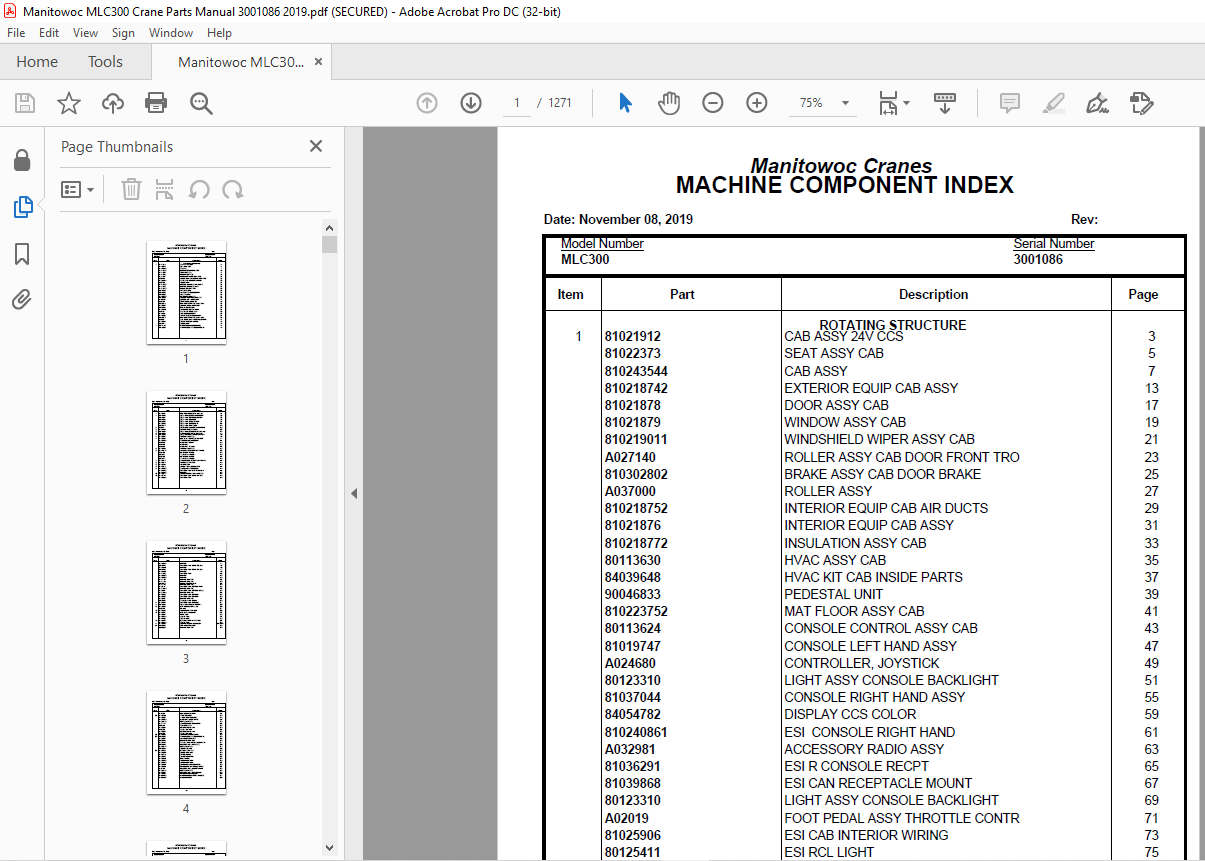Click the stamp tool icon in the toolbar
Screen dimensions: 1205x861
(x=1142, y=103)
